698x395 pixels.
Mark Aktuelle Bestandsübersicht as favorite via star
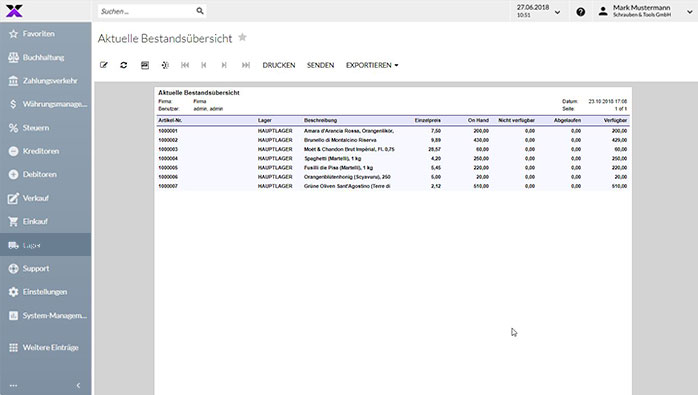click(242, 37)
